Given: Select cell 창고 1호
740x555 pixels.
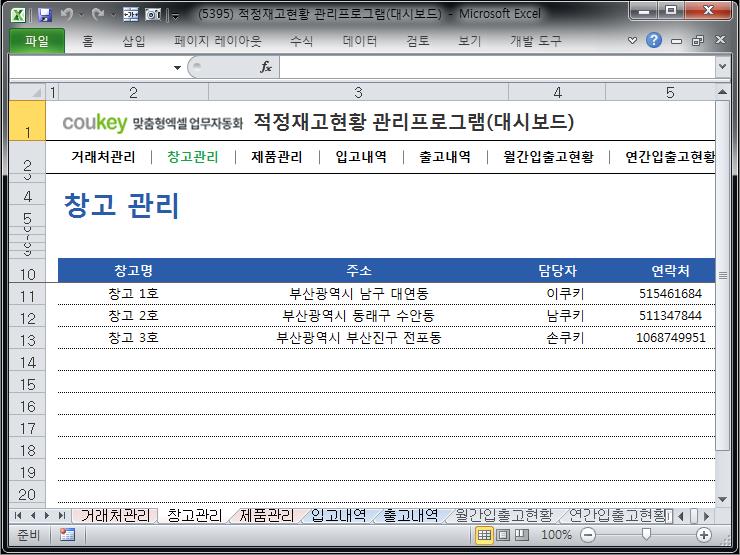Looking at the screenshot, I should (x=133, y=294).
